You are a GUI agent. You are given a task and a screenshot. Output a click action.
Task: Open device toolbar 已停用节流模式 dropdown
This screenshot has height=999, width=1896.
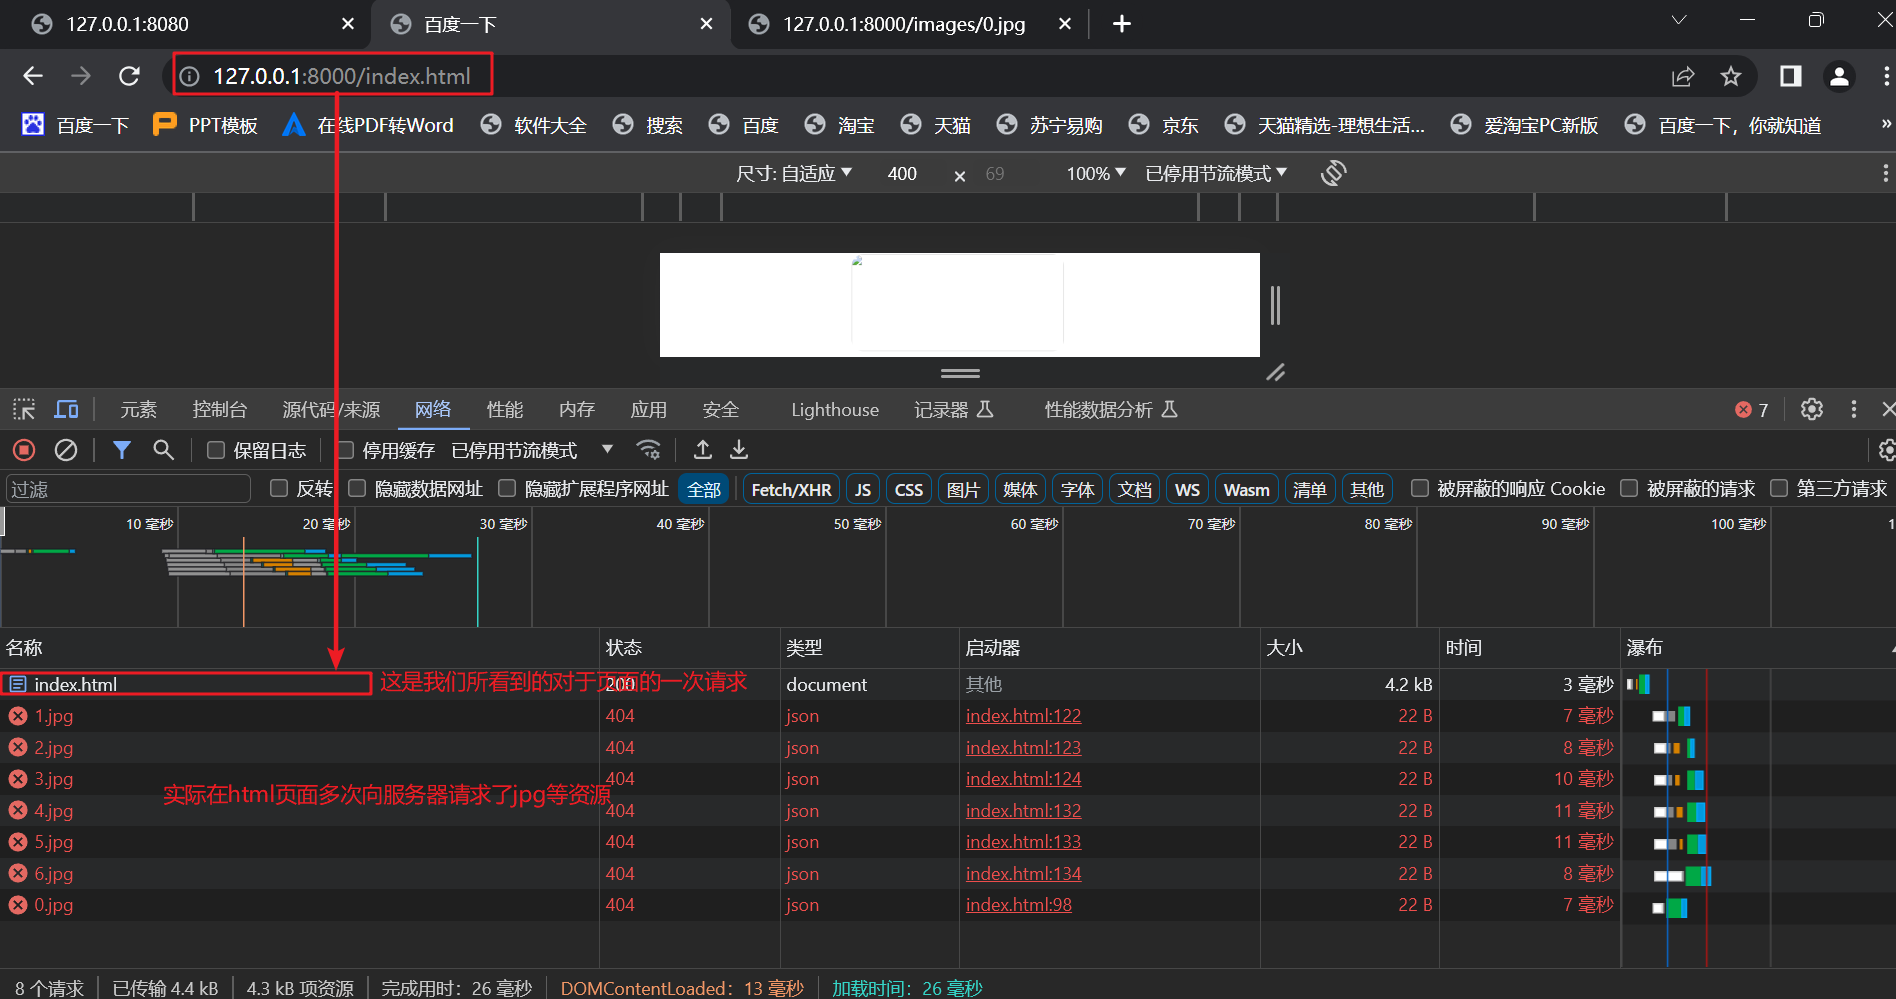click(1216, 173)
